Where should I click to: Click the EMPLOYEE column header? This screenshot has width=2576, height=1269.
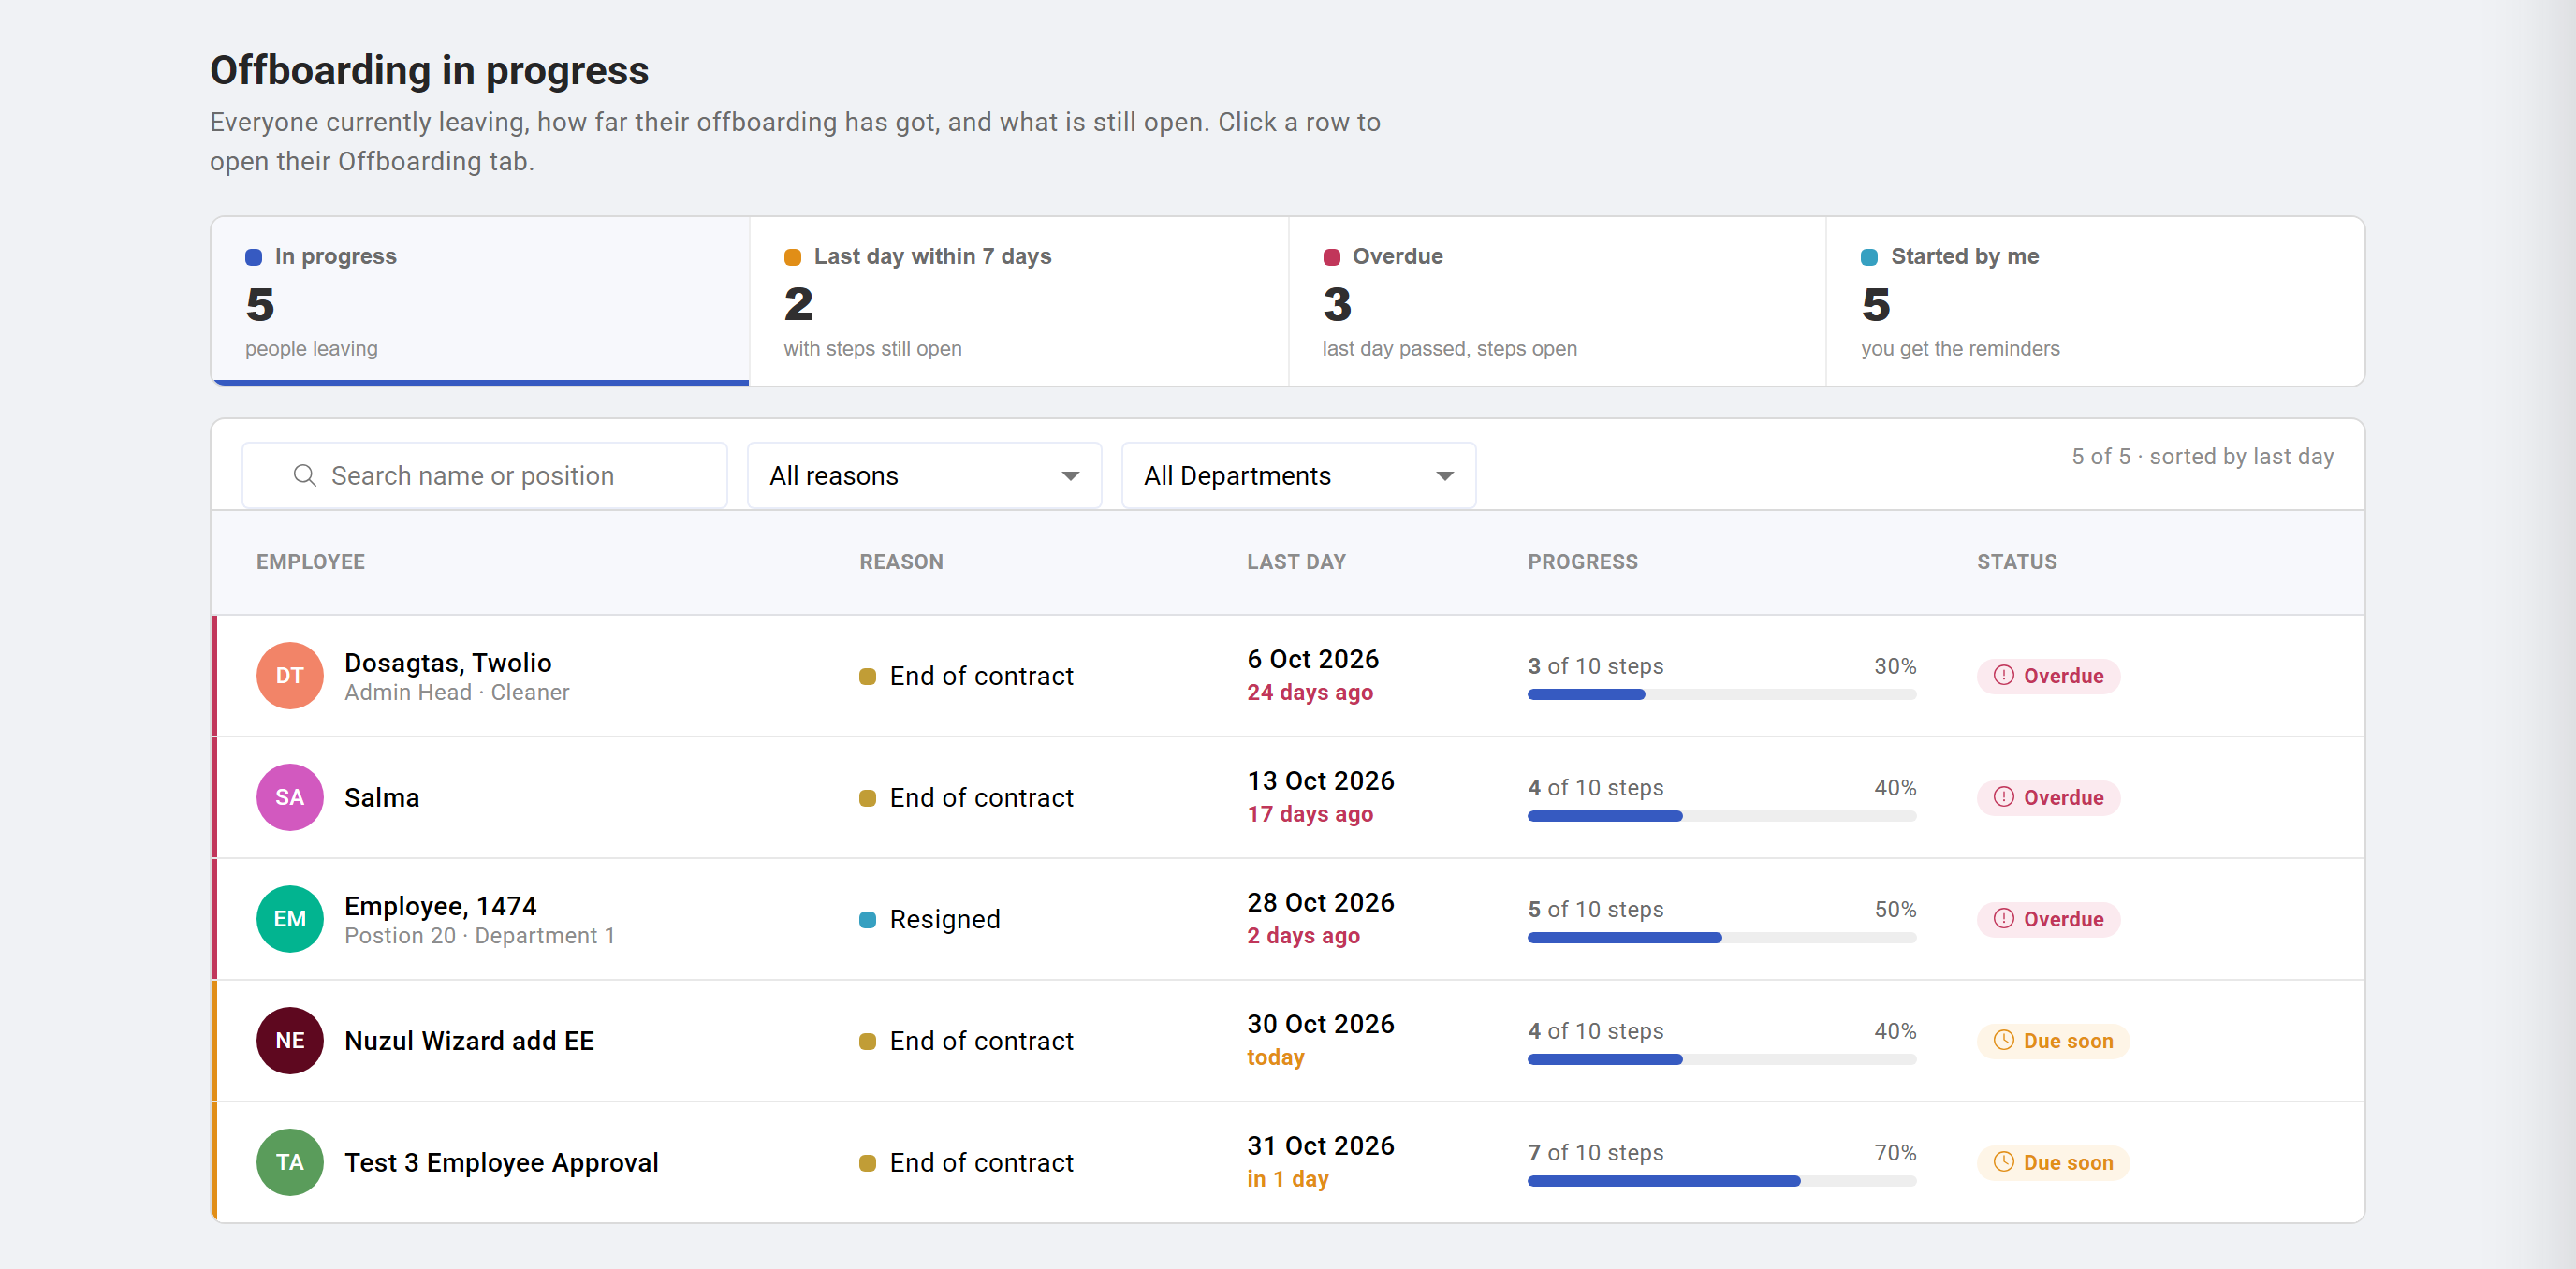click(310, 562)
